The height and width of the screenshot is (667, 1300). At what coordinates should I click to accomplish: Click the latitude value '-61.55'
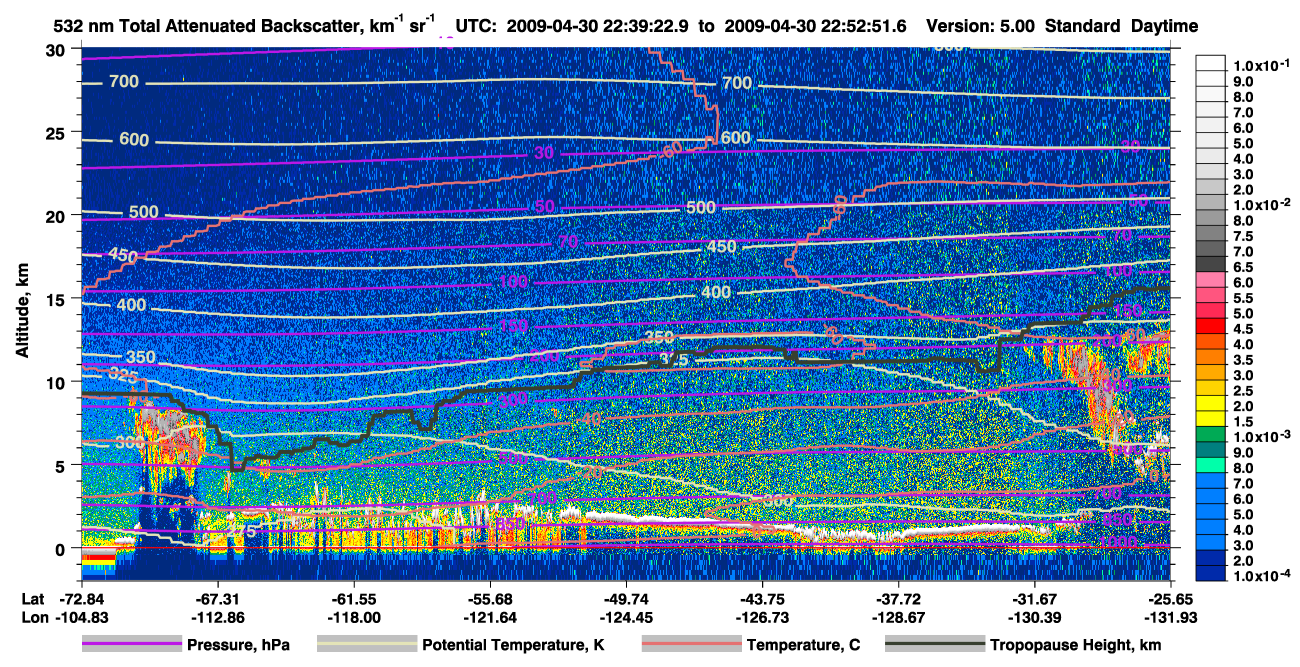[x=353, y=599]
